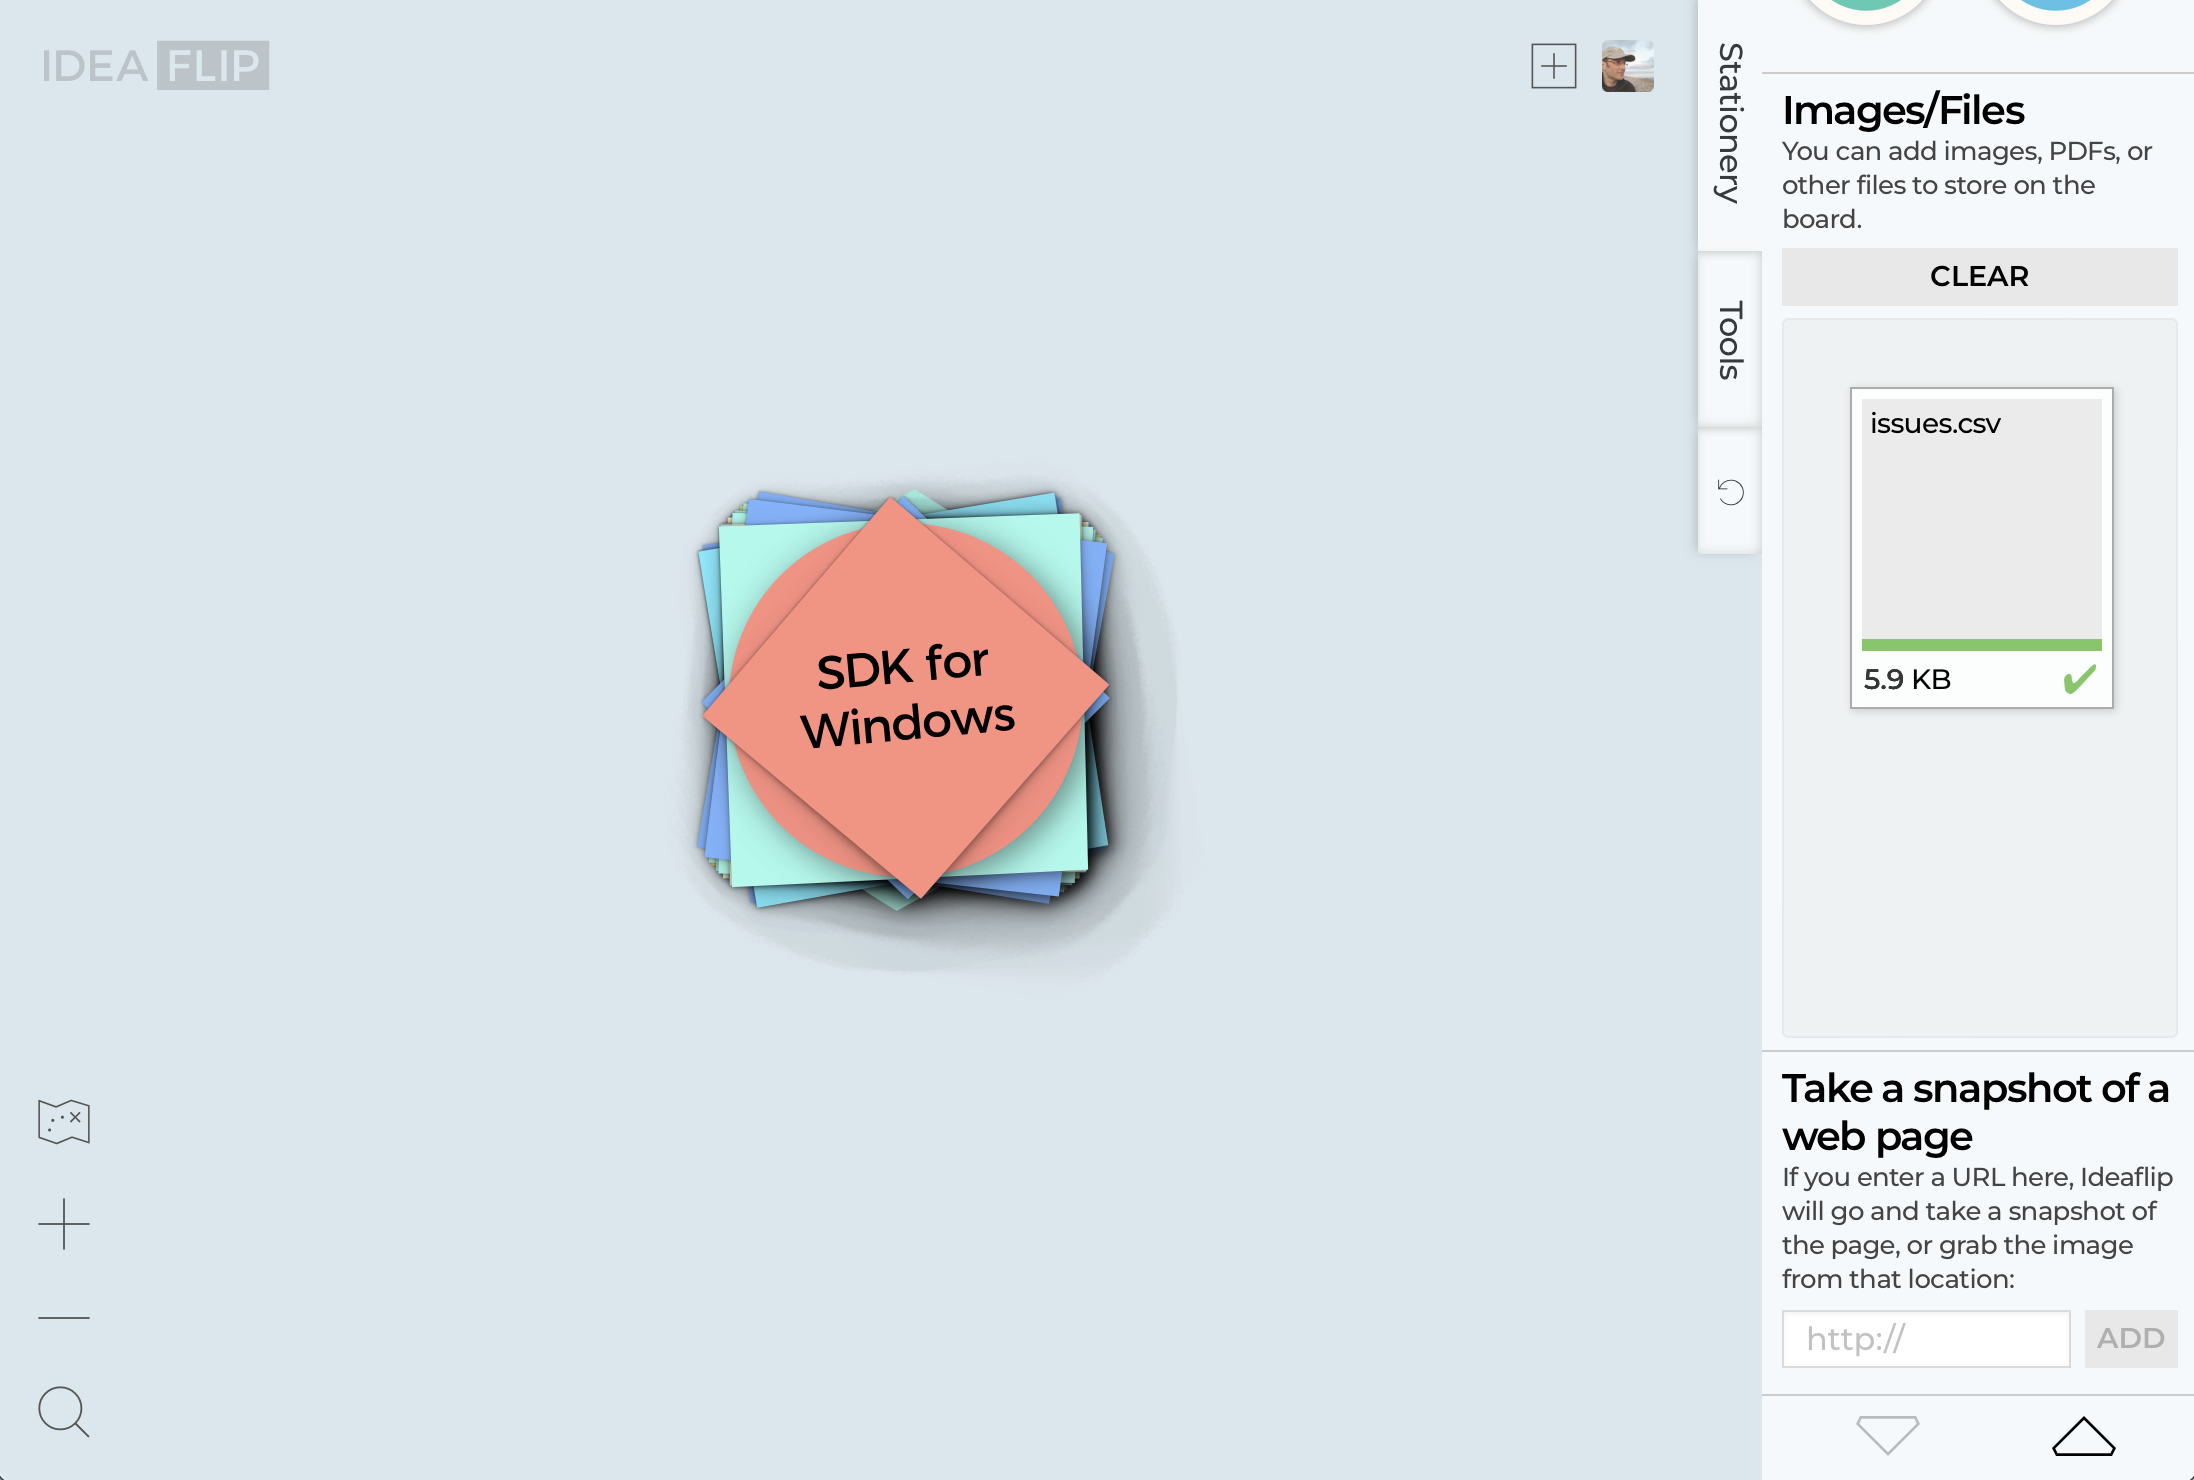The image size is (2194, 1480).
Task: Focus the http:// URL input field
Action: [1926, 1338]
